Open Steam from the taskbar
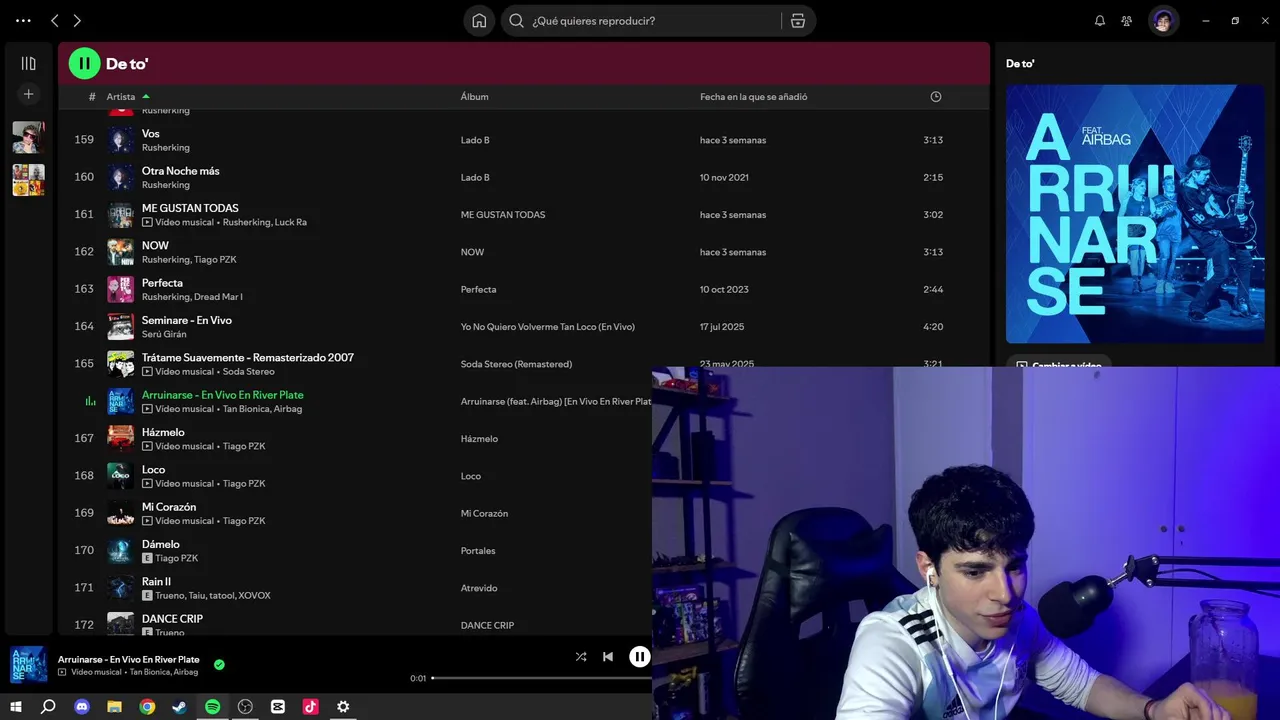This screenshot has width=1280, height=720. click(x=180, y=707)
